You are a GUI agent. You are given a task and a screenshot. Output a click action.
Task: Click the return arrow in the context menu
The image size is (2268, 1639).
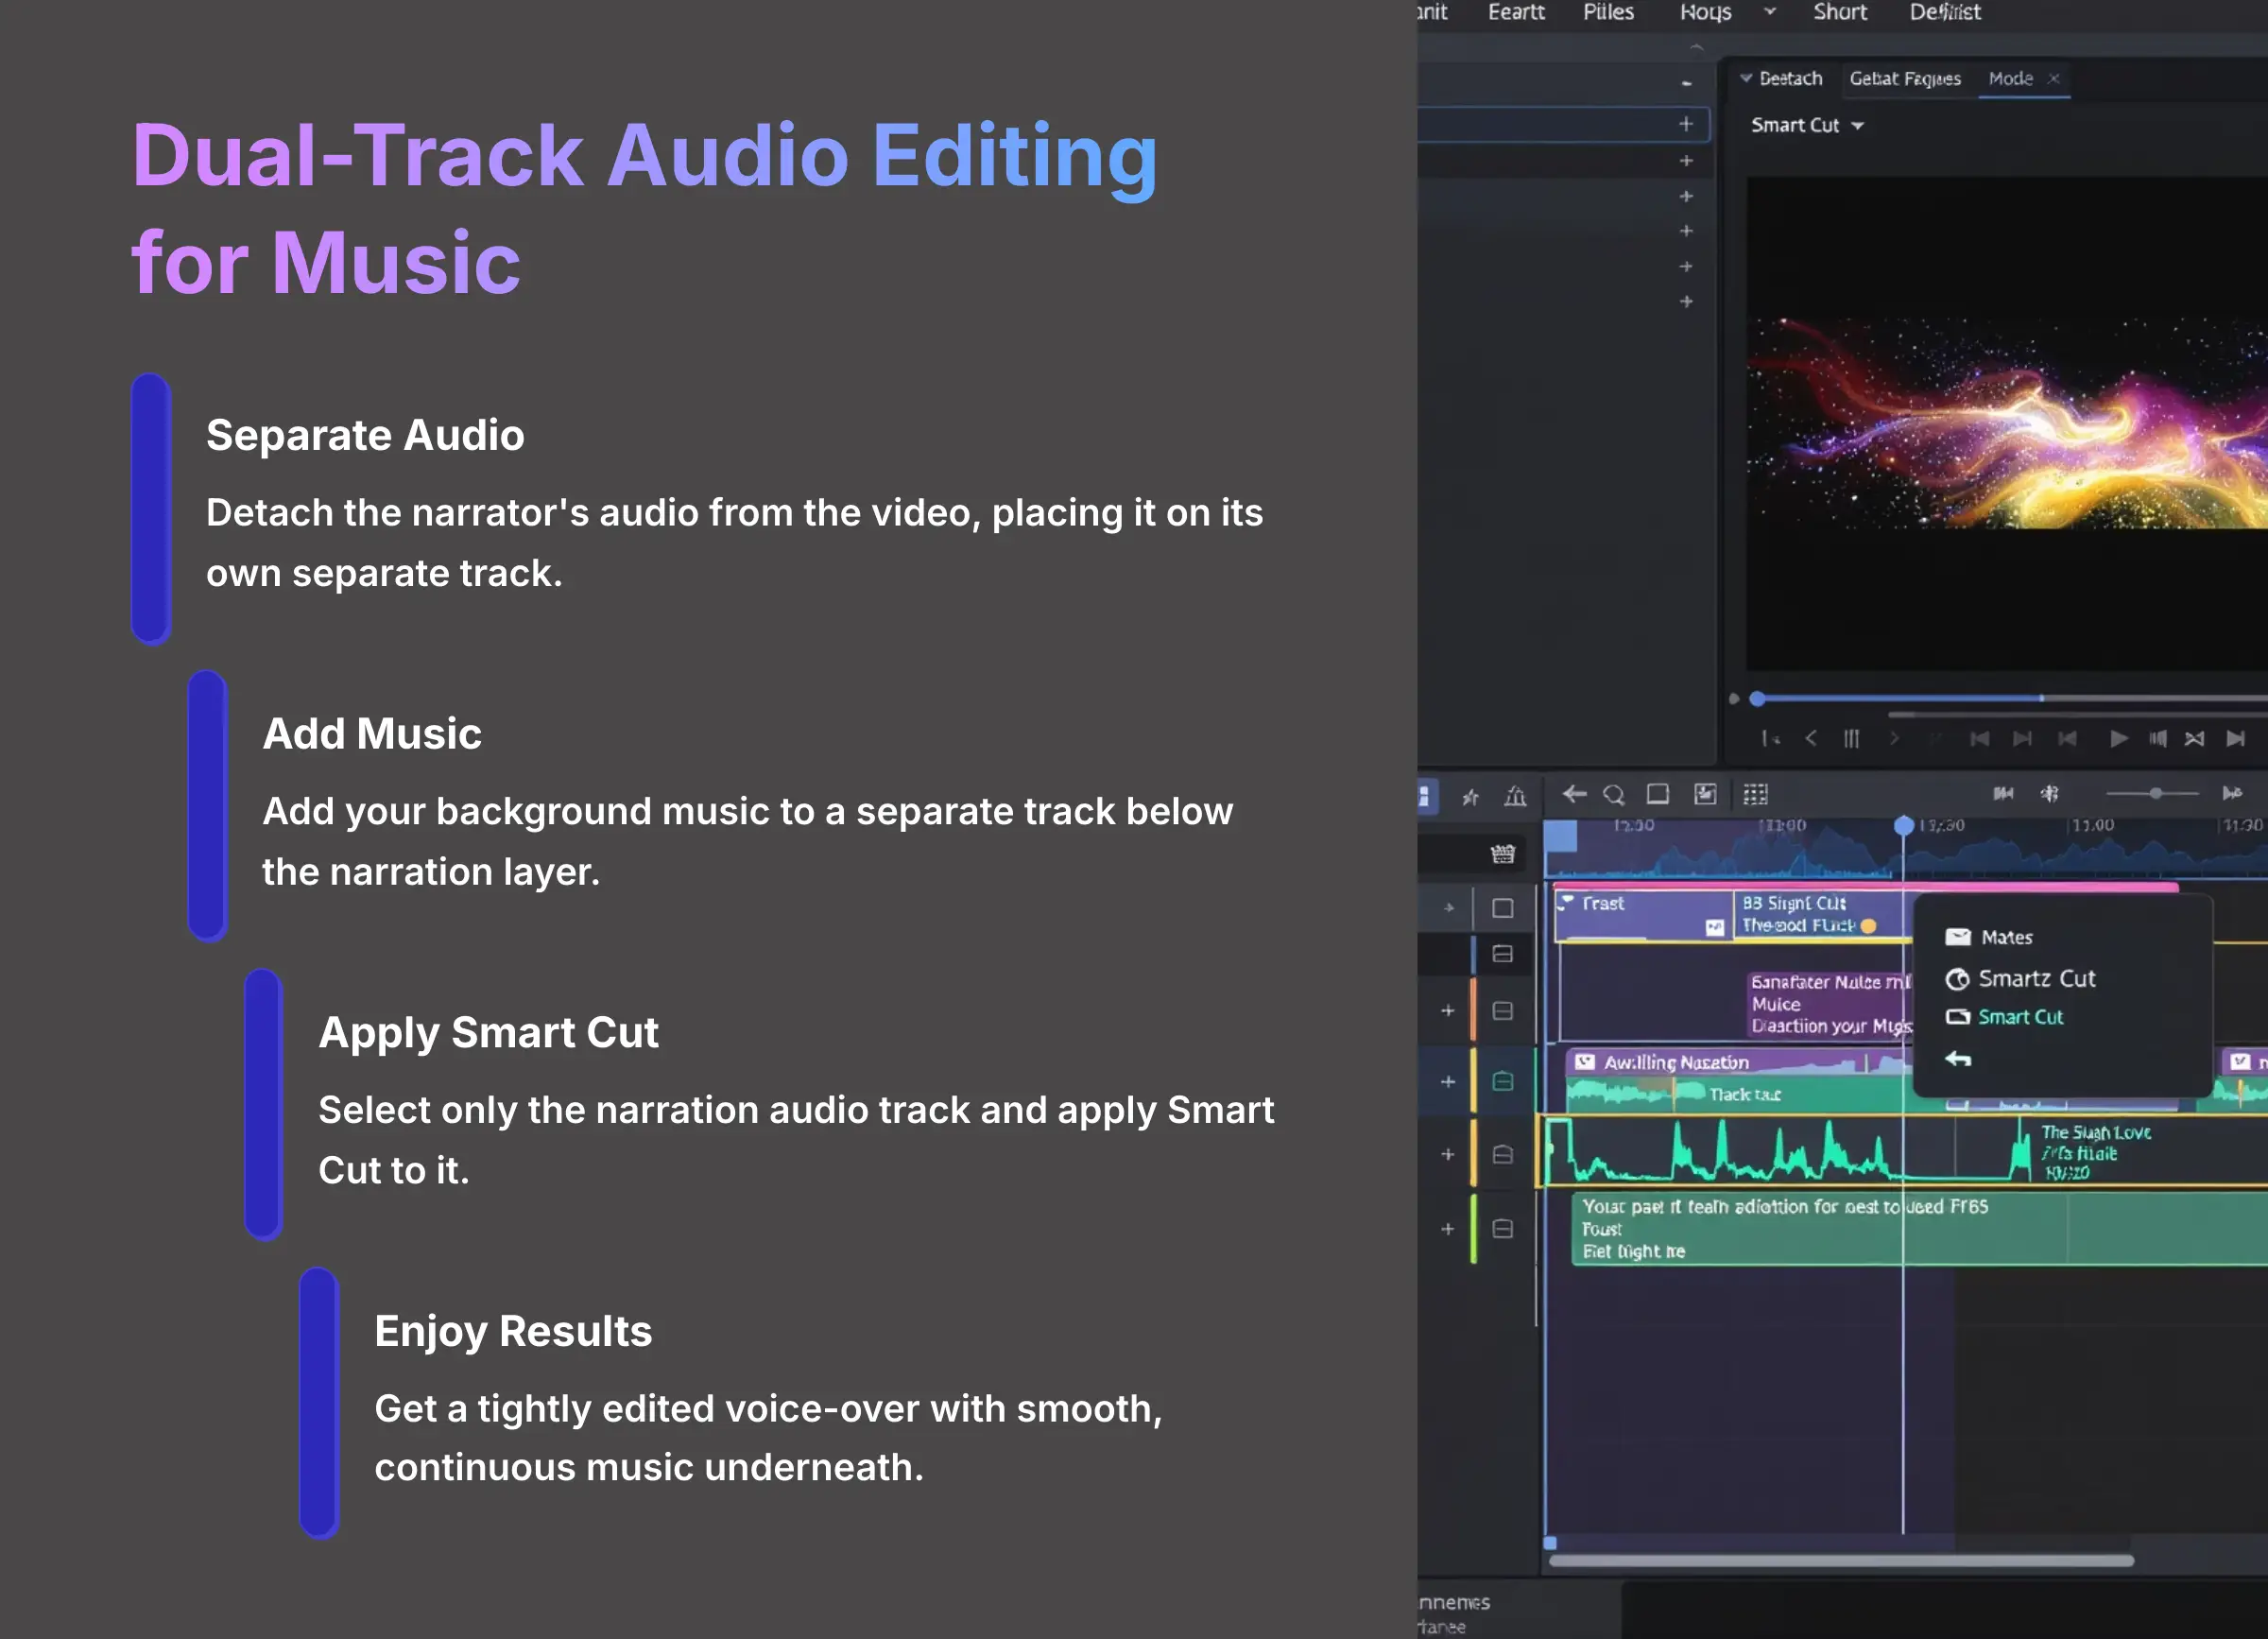1958,1059
